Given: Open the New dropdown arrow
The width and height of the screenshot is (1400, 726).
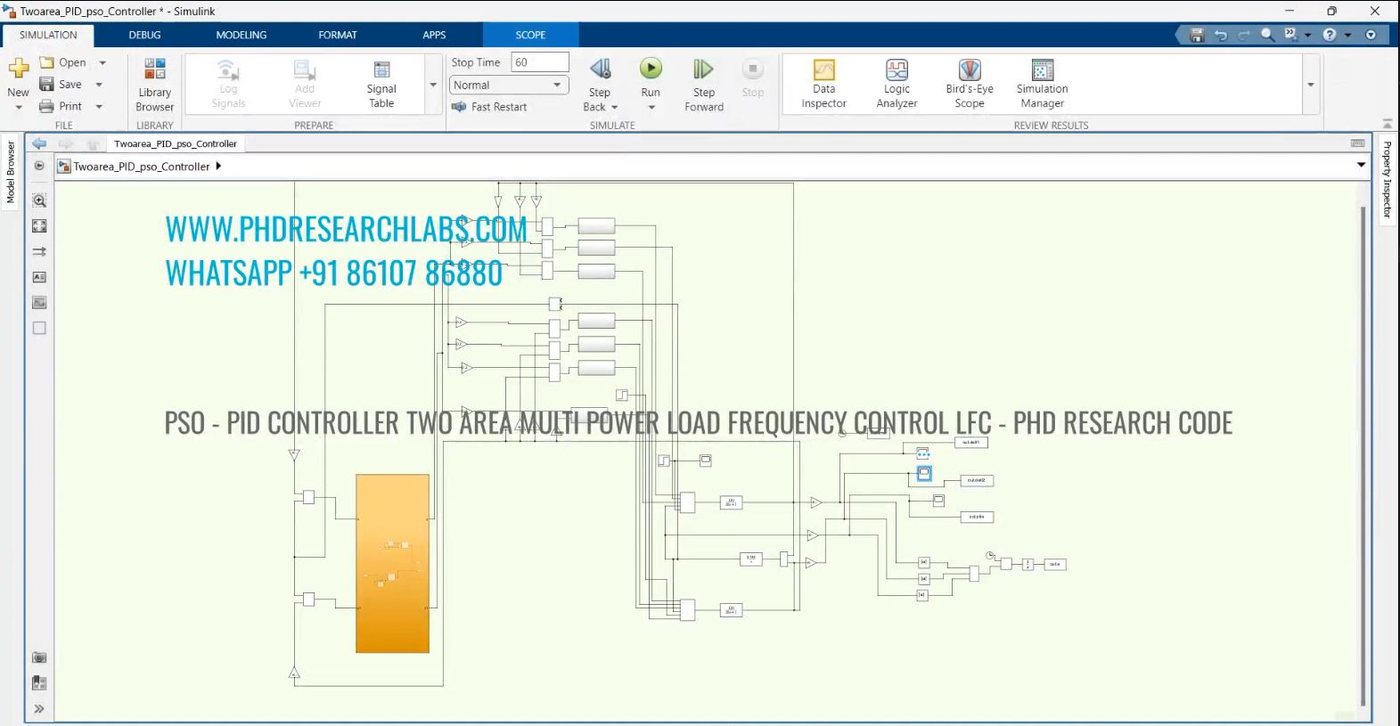Looking at the screenshot, I should tap(18, 107).
